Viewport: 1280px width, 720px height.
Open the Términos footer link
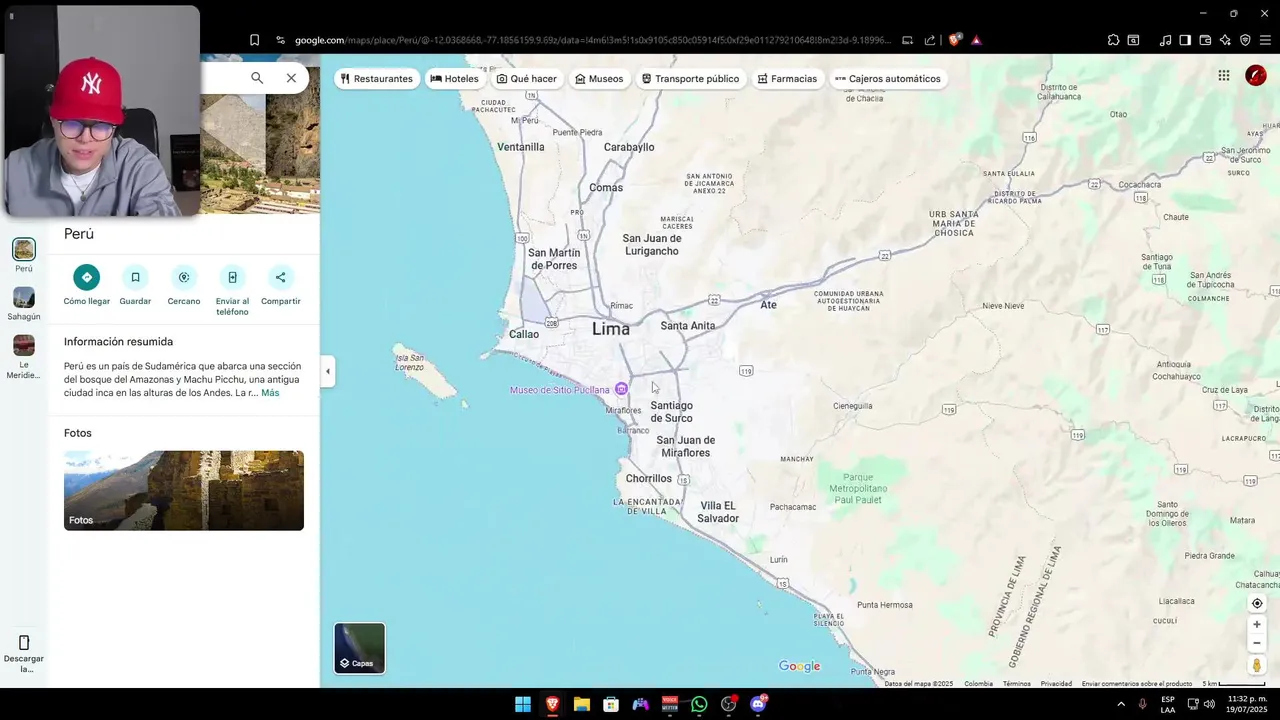pos(1016,684)
